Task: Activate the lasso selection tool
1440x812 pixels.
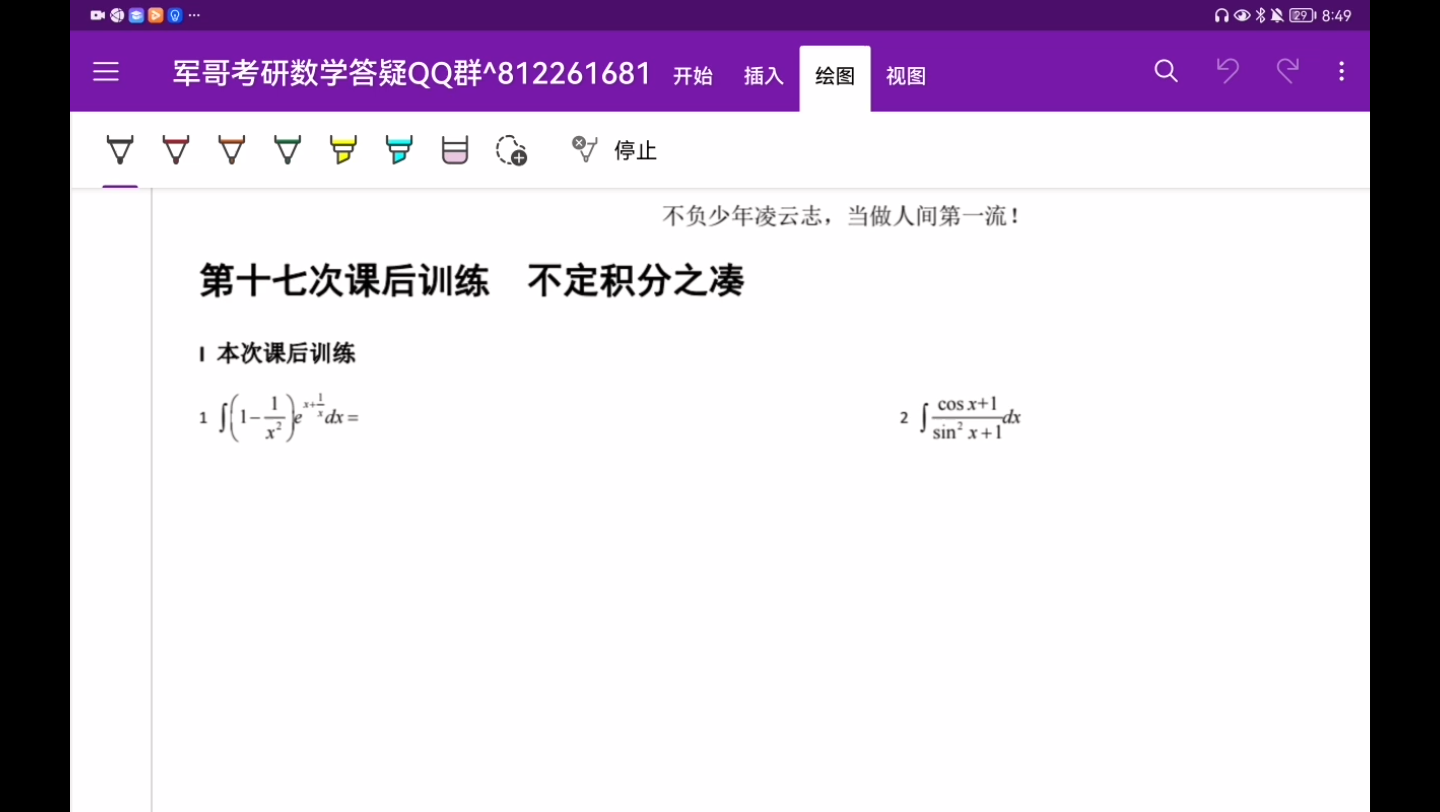Action: 510,150
